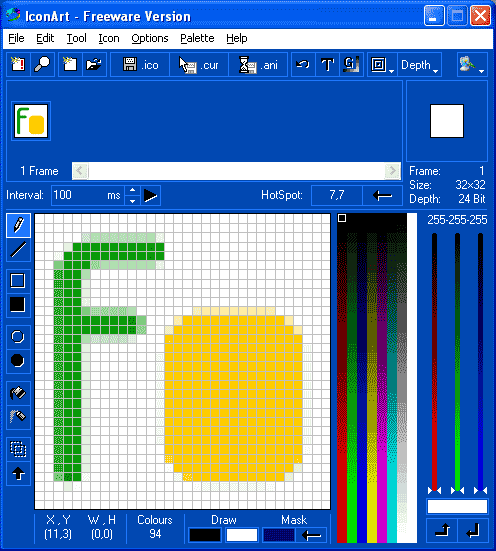Select the pencil drawing tool
Image resolution: width=496 pixels, height=551 pixels.
(18, 225)
